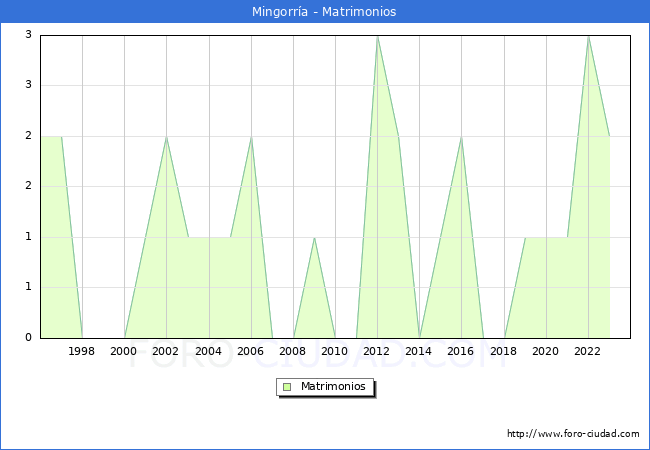
Task: Click the 0 label on y-axis
Action: point(29,338)
